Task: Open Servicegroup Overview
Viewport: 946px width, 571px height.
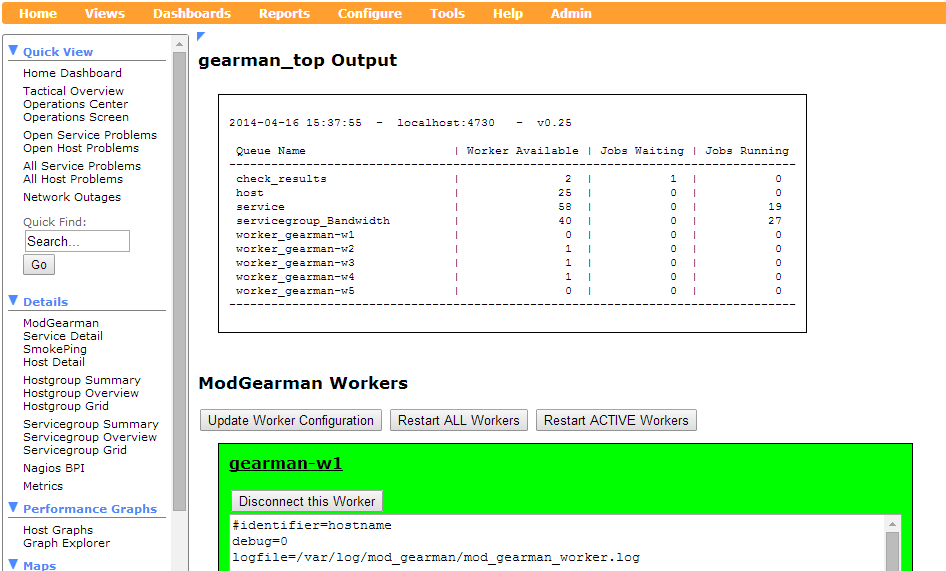Action: point(90,437)
